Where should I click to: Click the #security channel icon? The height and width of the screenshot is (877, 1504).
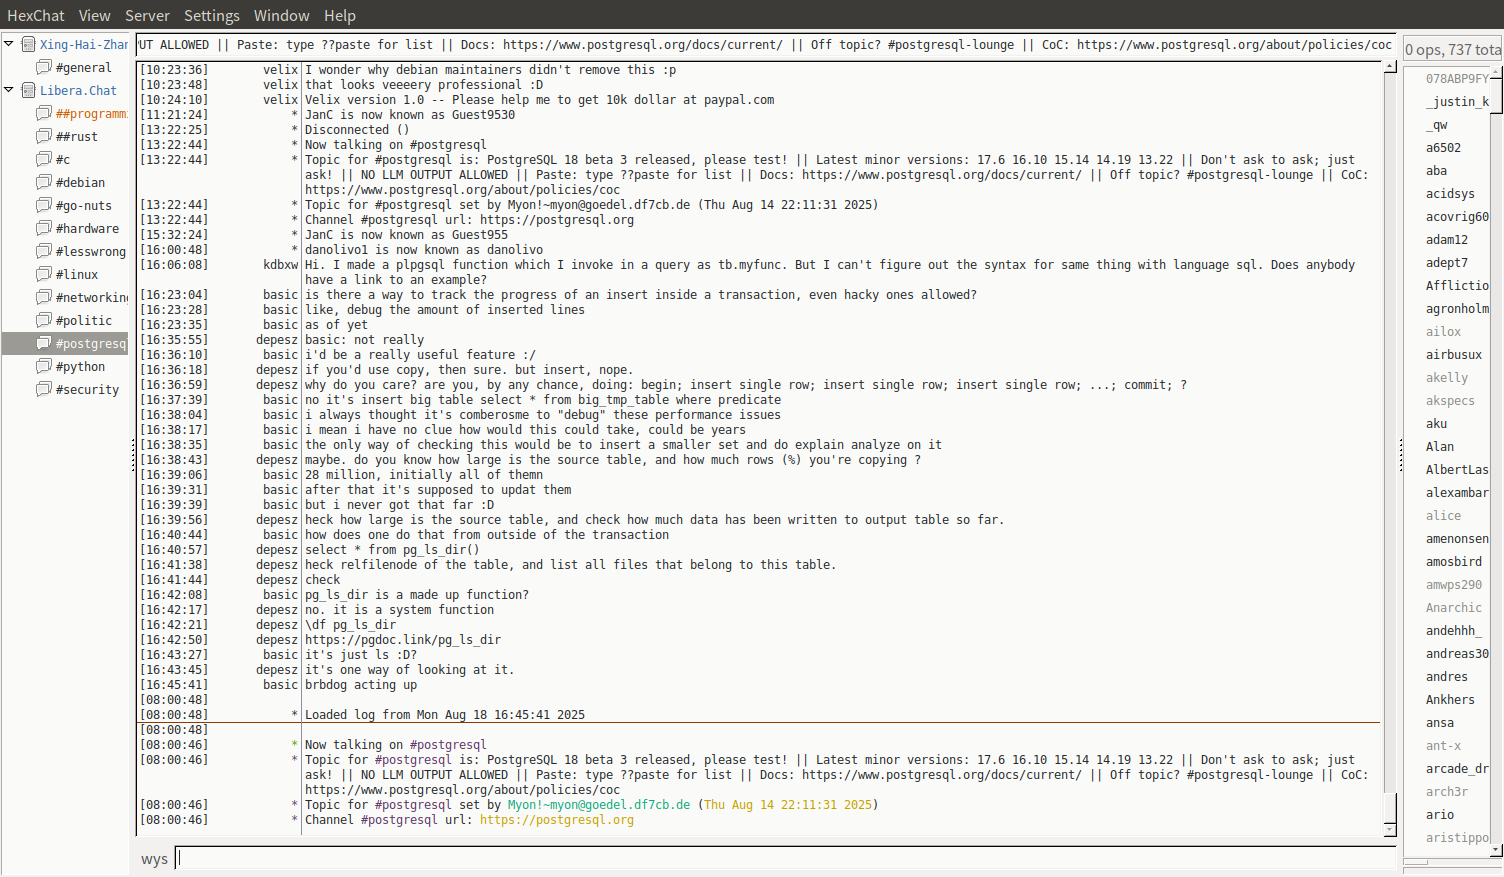[x=44, y=389]
